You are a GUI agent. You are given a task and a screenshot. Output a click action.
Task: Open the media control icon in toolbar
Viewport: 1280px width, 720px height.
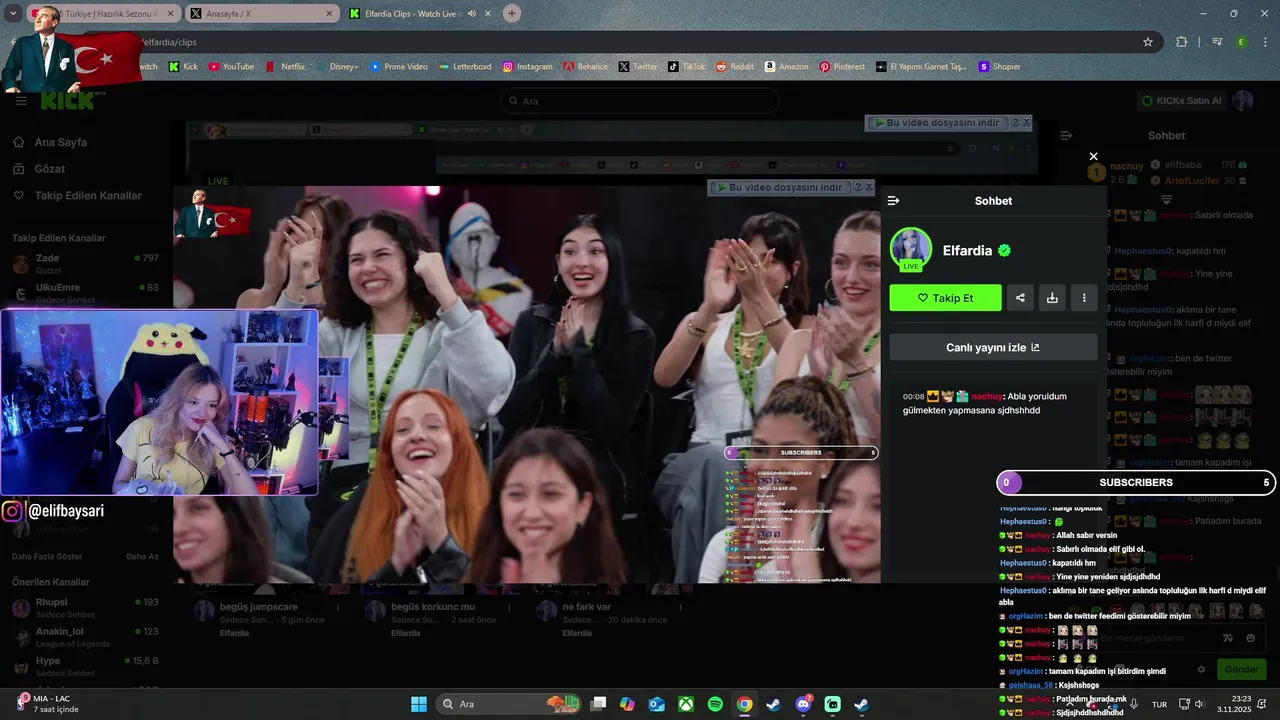pos(1217,42)
